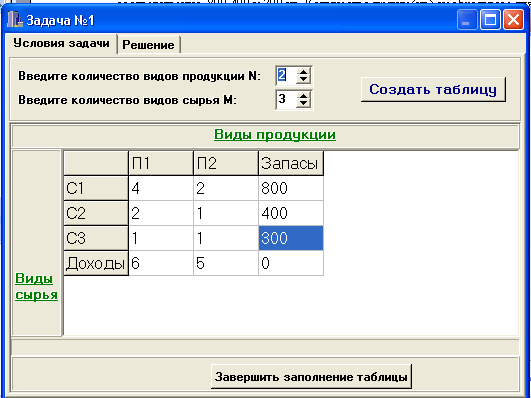Decrease product types count N
The height and width of the screenshot is (398, 531).
coord(303,80)
